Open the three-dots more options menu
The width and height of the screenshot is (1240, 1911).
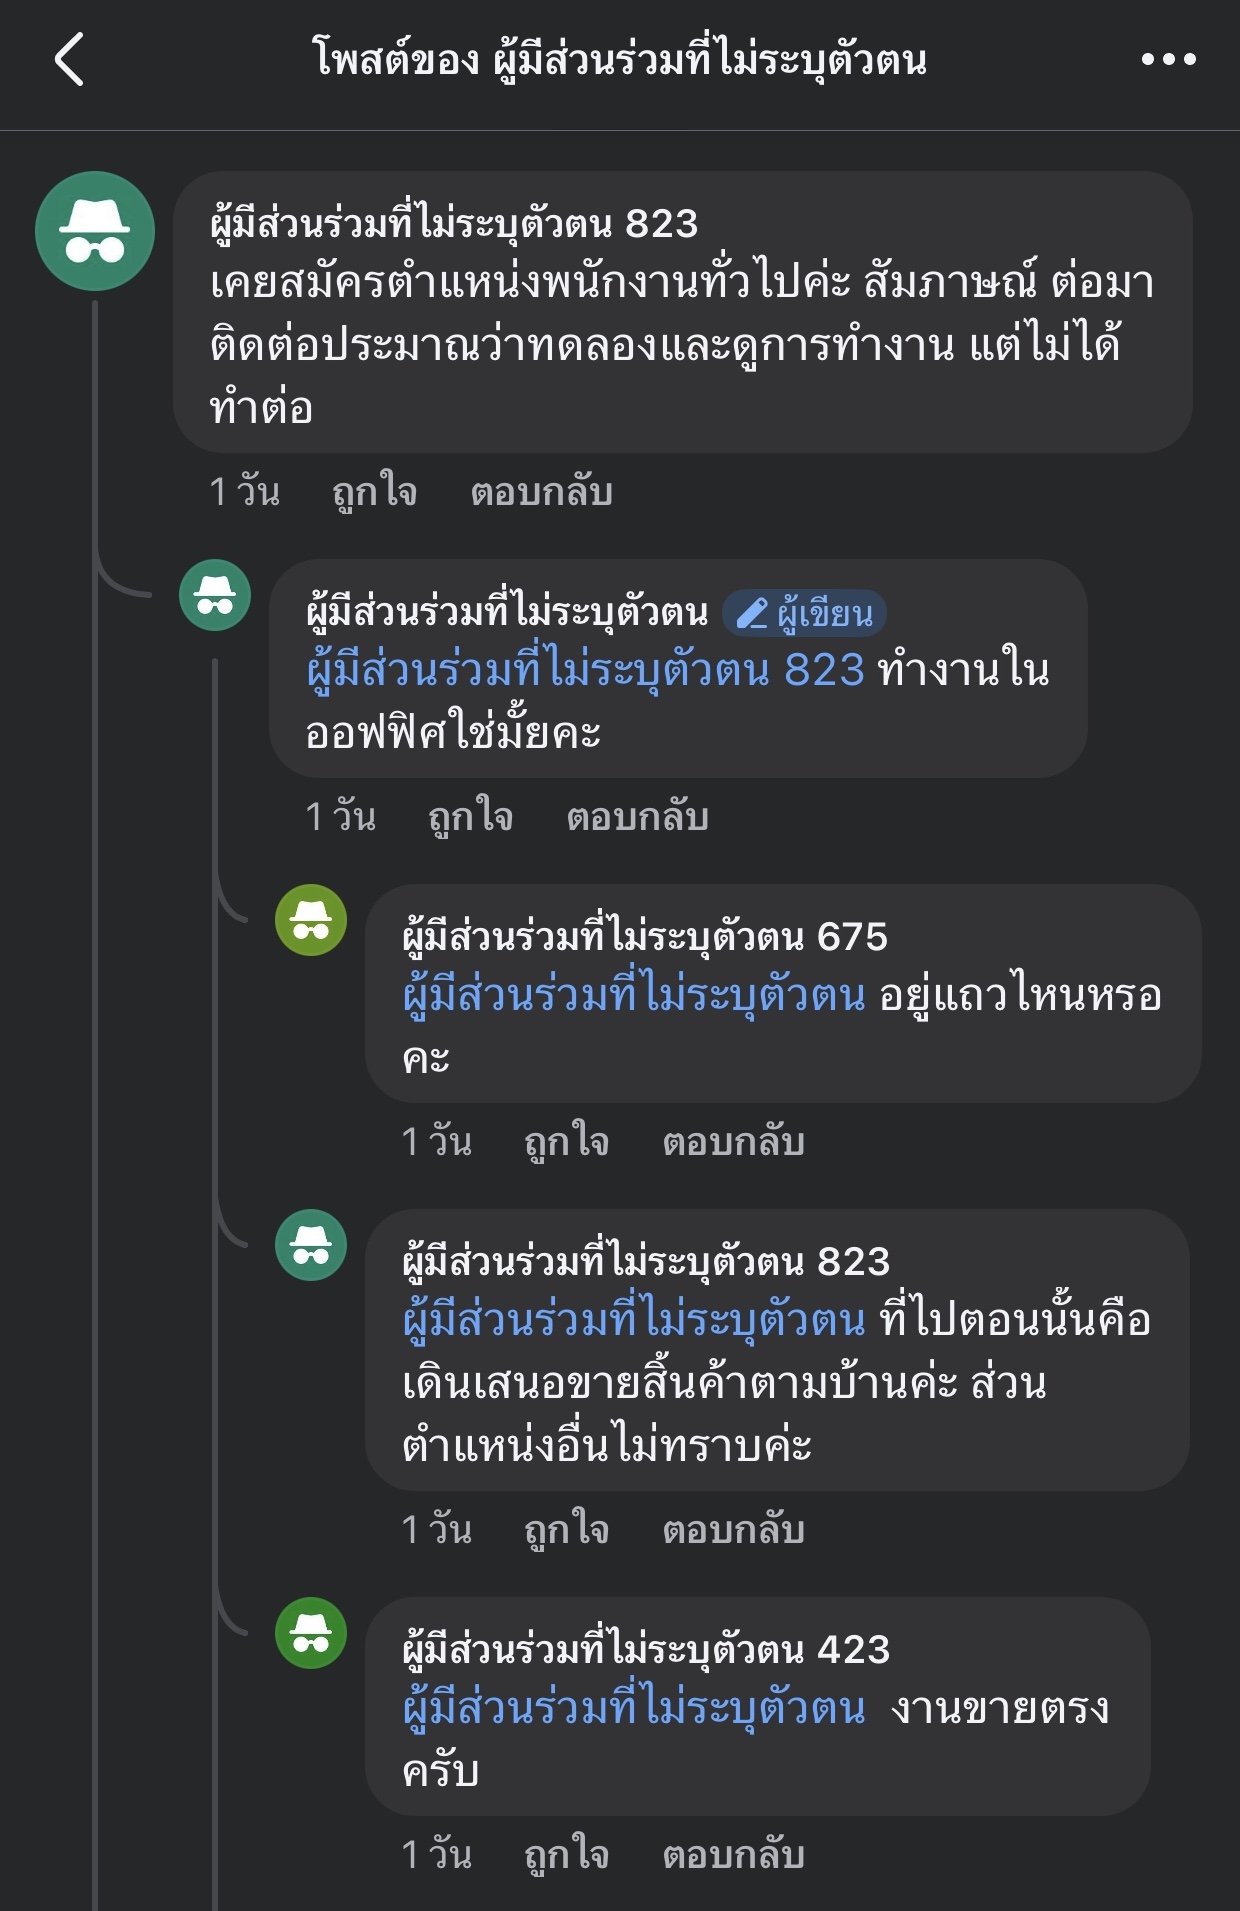coord(1168,60)
